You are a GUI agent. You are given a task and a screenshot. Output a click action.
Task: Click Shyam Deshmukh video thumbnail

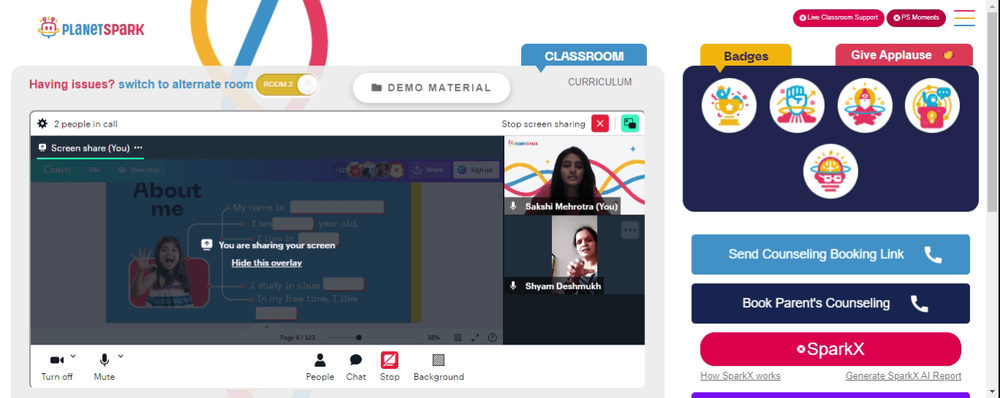tap(574, 254)
